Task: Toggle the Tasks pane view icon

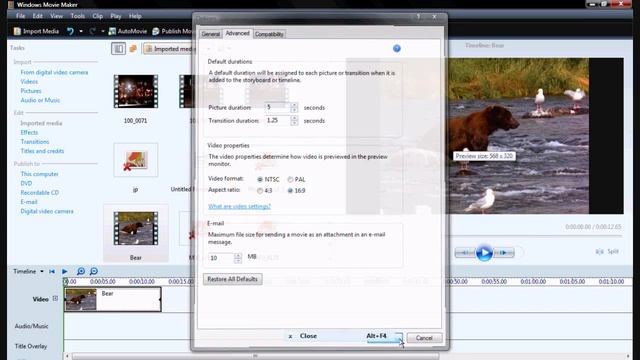Action: 118,49
